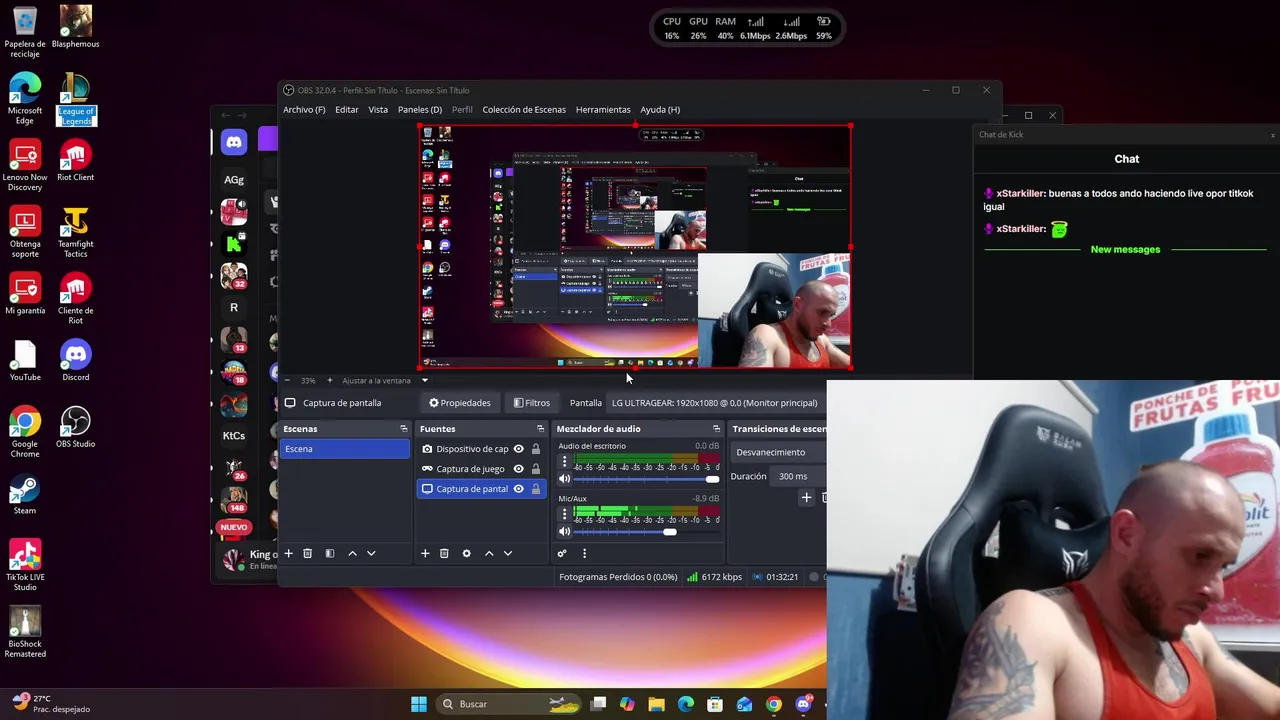Delete the selected scene with trash icon
1280x720 pixels.
point(307,553)
